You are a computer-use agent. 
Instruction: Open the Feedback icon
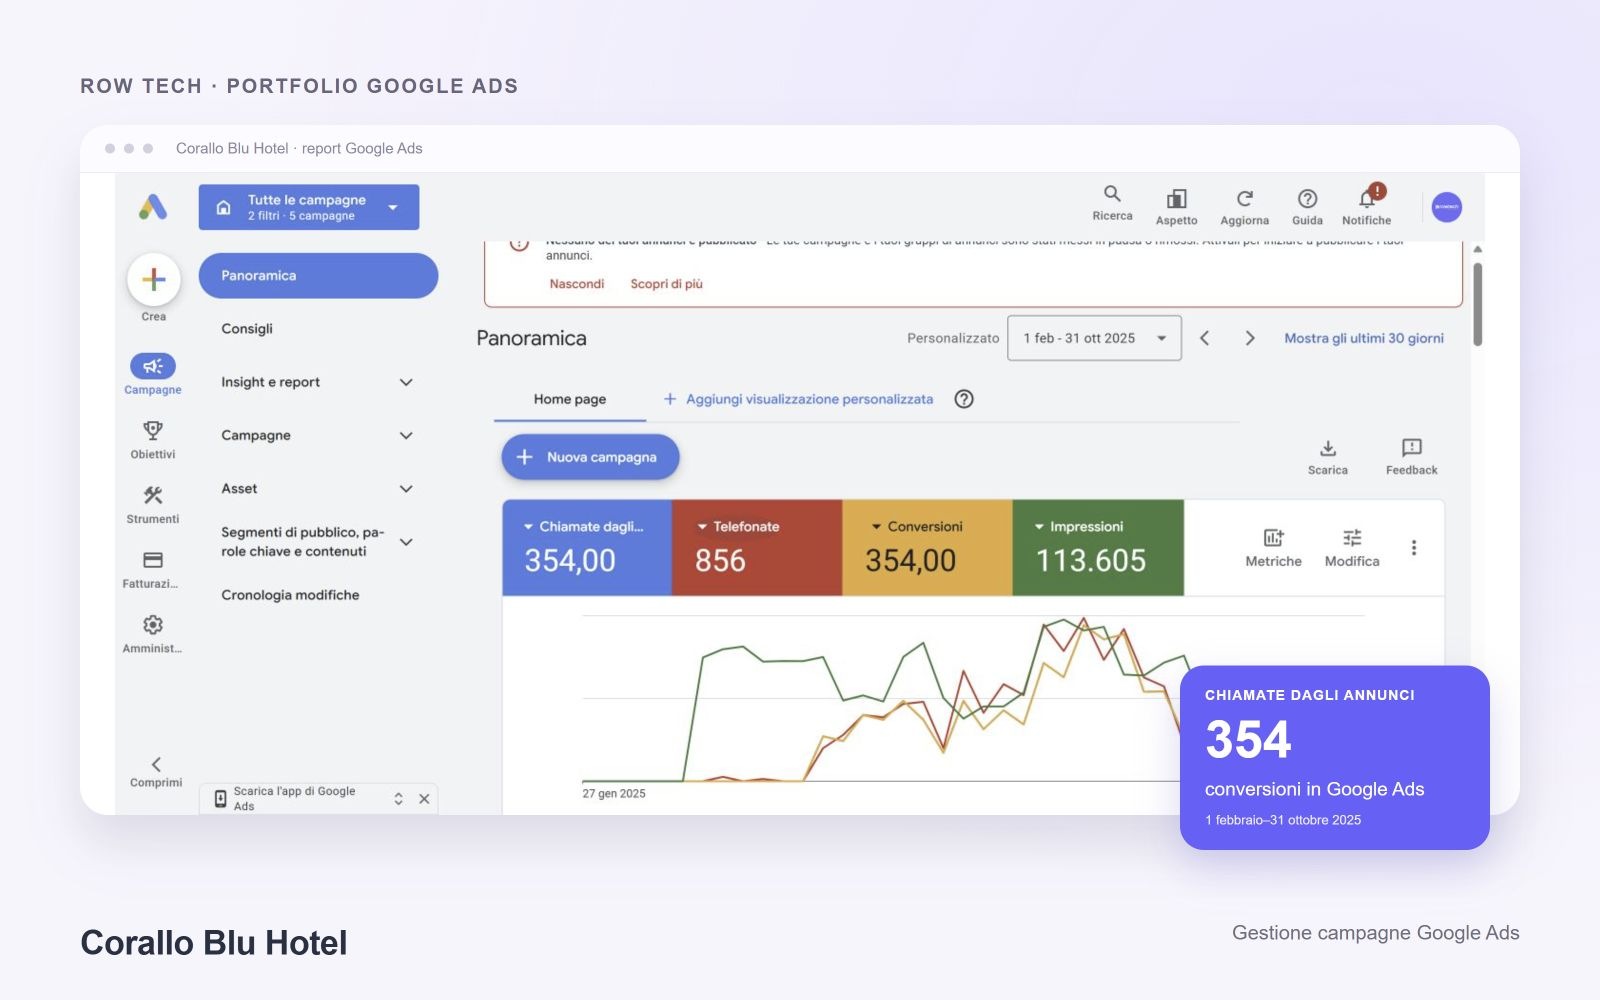(x=1411, y=448)
